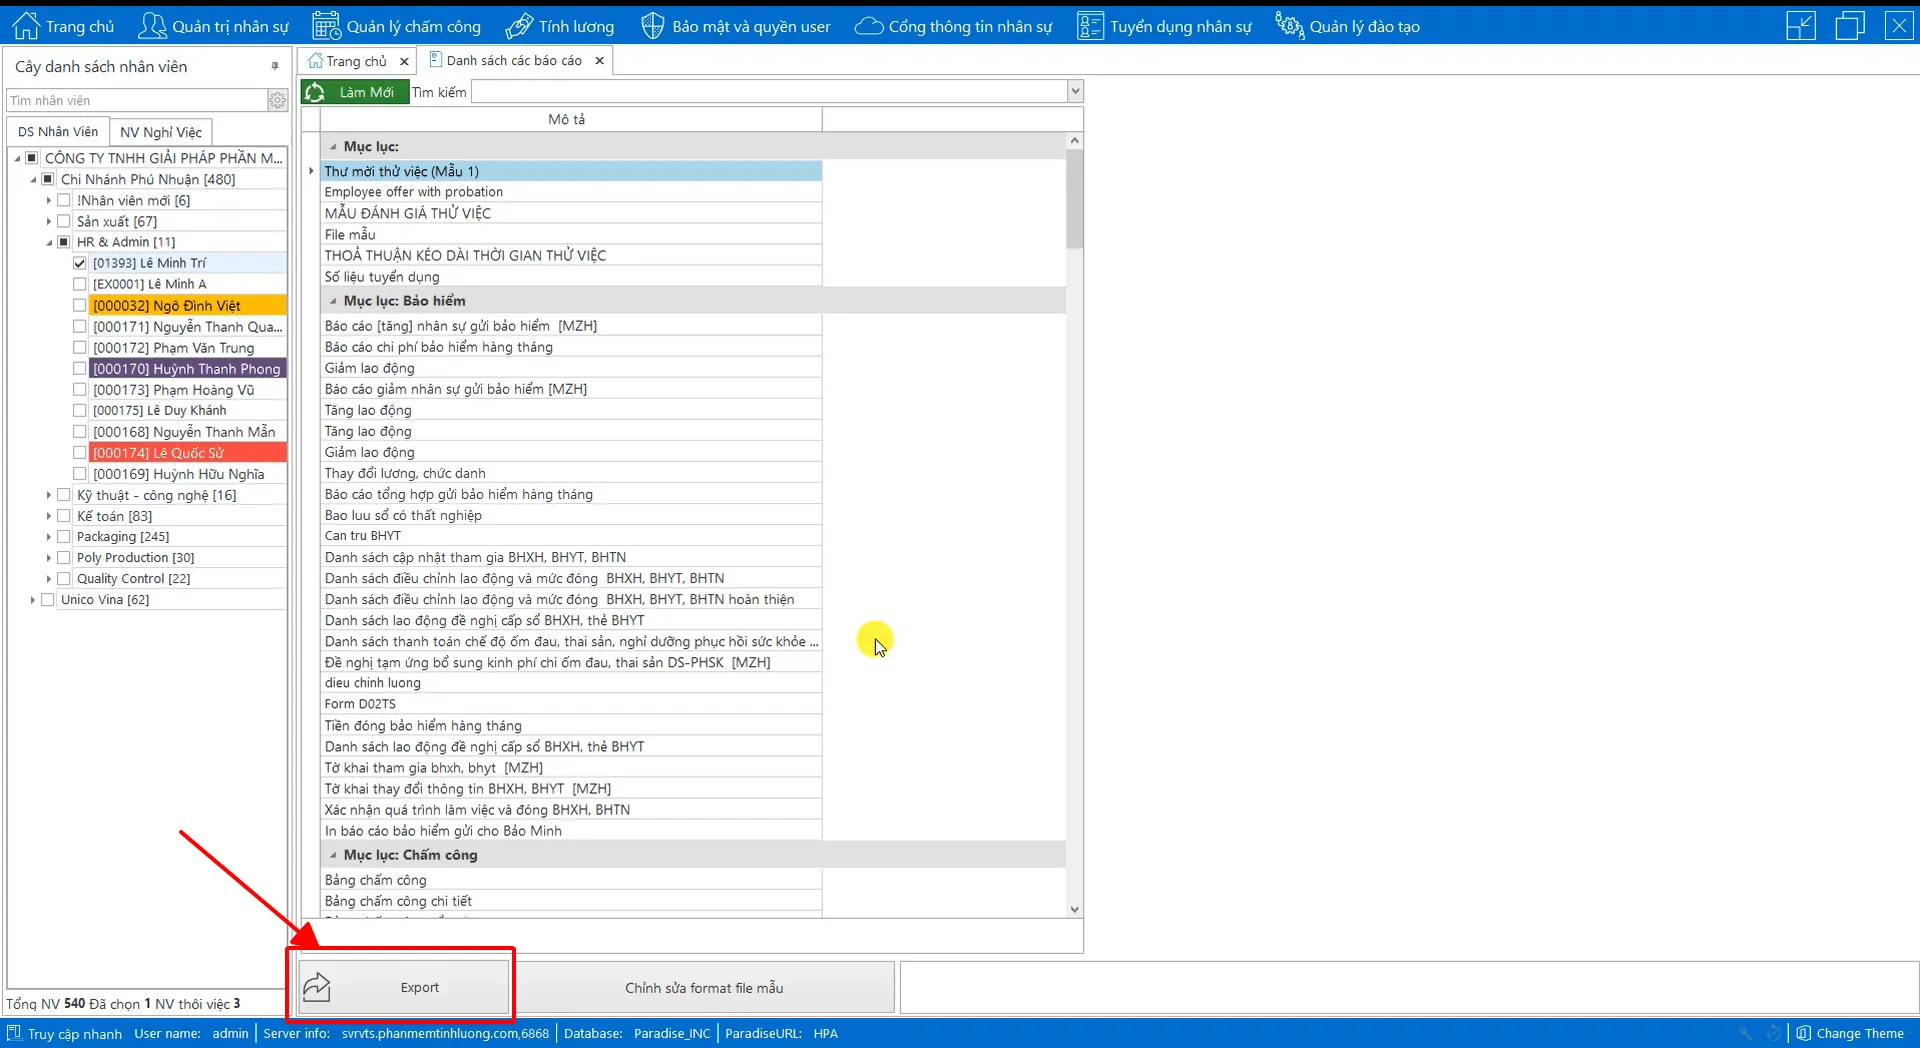The image size is (1920, 1048).
Task: Expand the Kỹ thuật - công nghệ node
Action: [x=48, y=495]
